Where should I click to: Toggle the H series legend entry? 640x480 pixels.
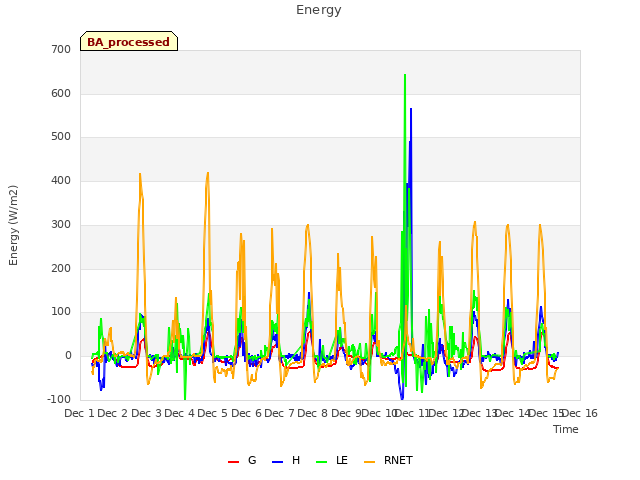point(286,460)
